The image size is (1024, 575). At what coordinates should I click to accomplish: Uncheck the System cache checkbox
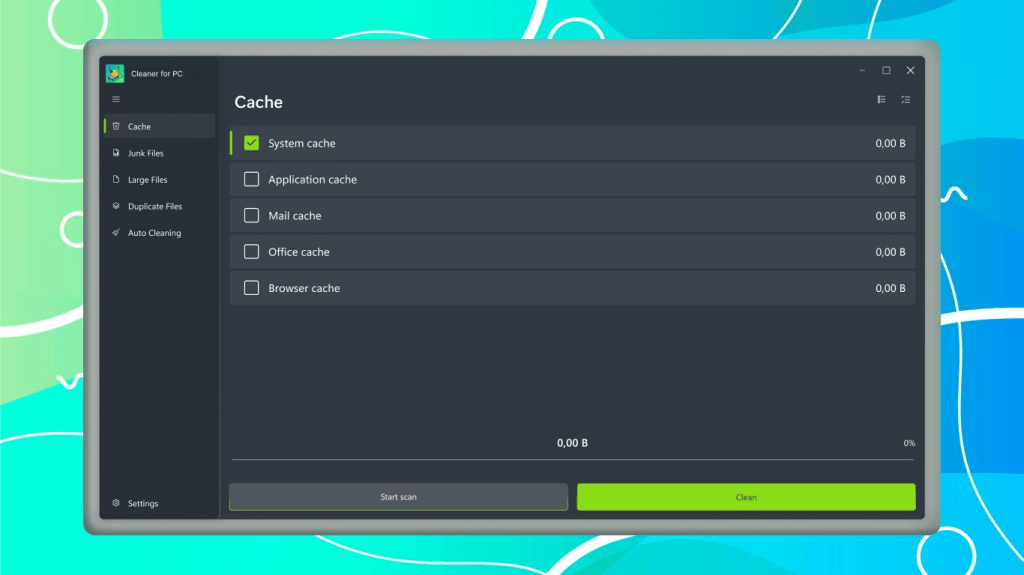pos(251,143)
